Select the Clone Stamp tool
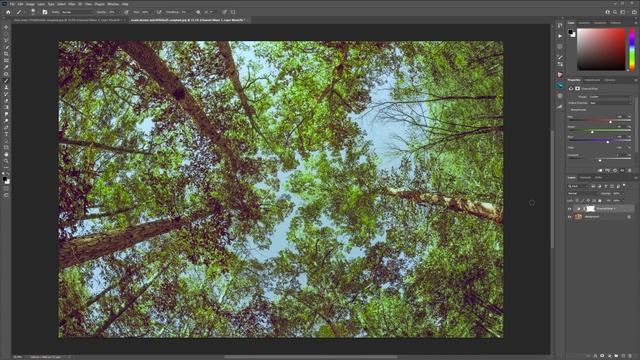The height and width of the screenshot is (360, 640). coord(6,87)
